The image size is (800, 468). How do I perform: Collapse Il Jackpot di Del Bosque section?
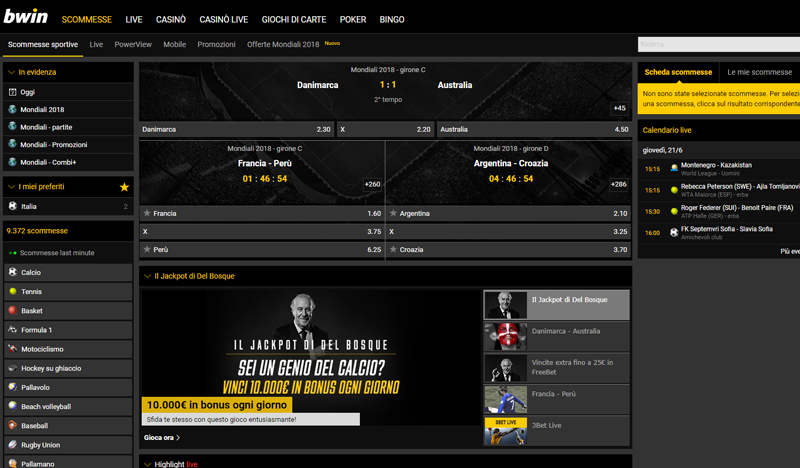coord(147,275)
